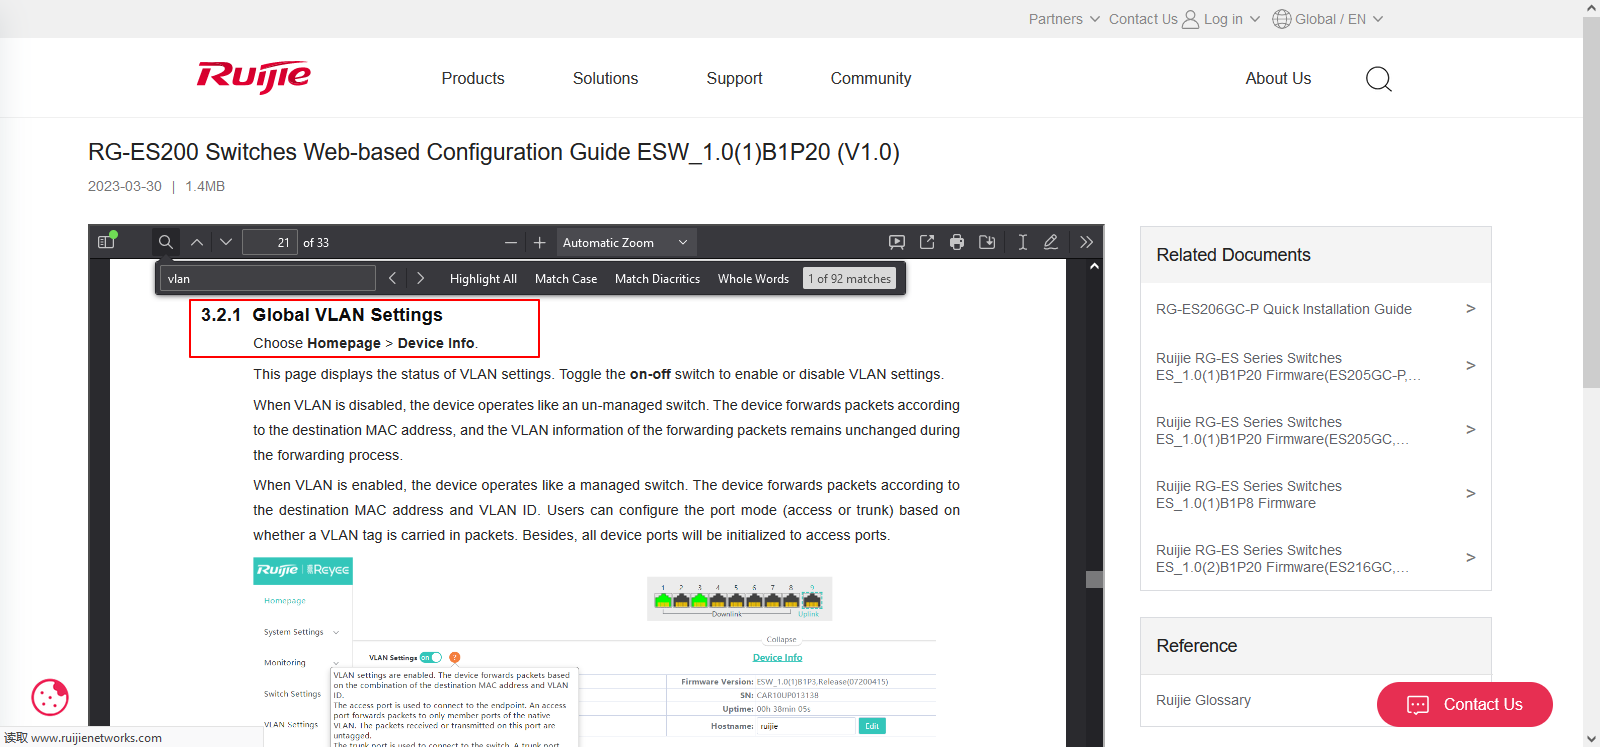Open Ruijie Glossary reference link
Screen dimensions: 1600x747
coord(1203,700)
